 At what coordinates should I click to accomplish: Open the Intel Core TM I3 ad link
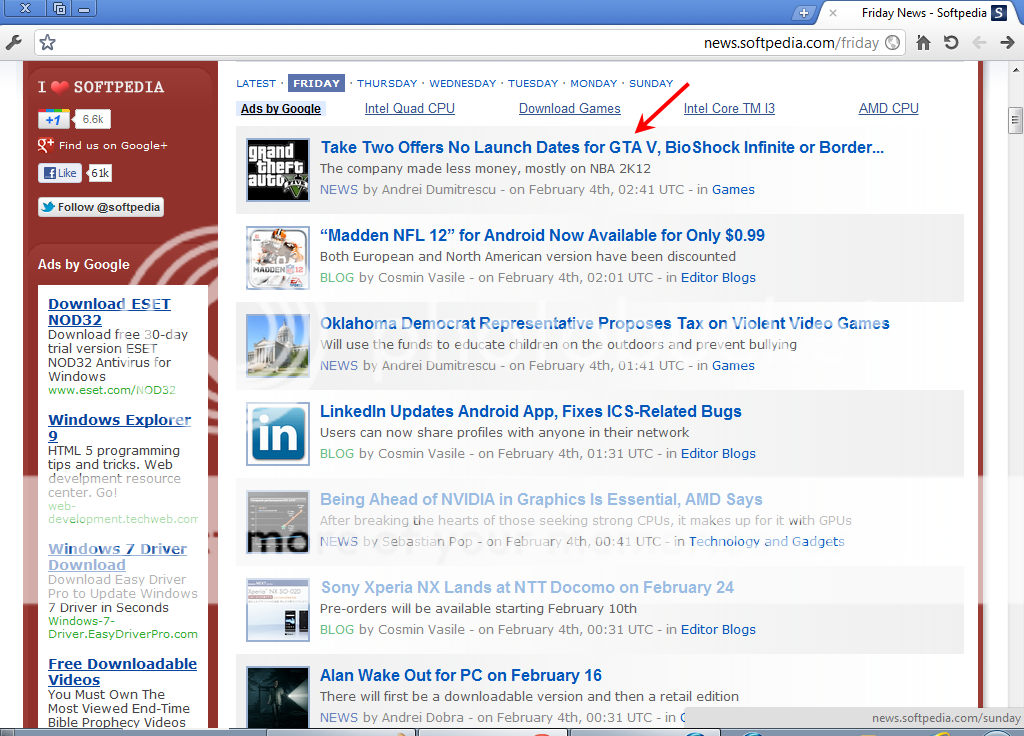pos(729,108)
